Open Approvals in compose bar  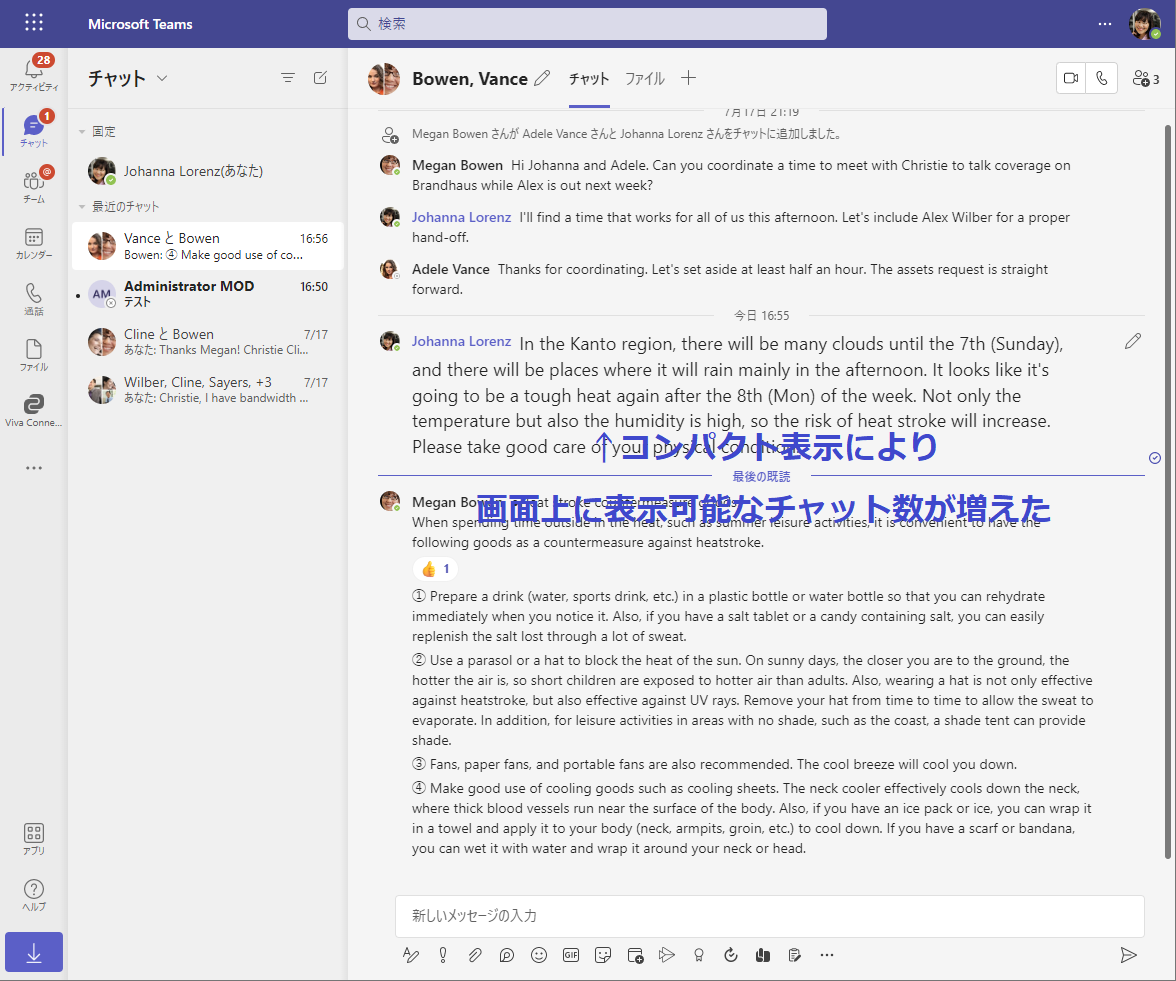(x=795, y=955)
